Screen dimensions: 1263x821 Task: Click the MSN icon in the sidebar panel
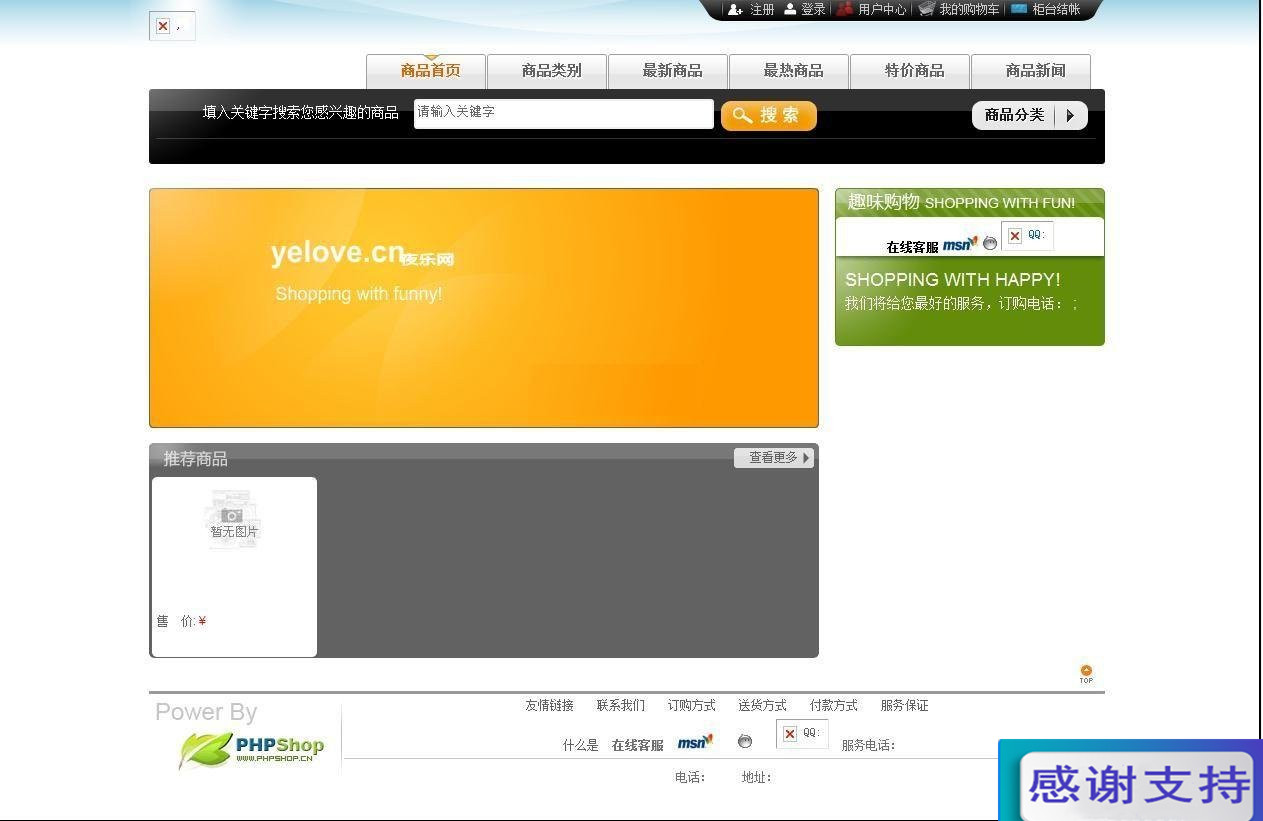point(960,243)
